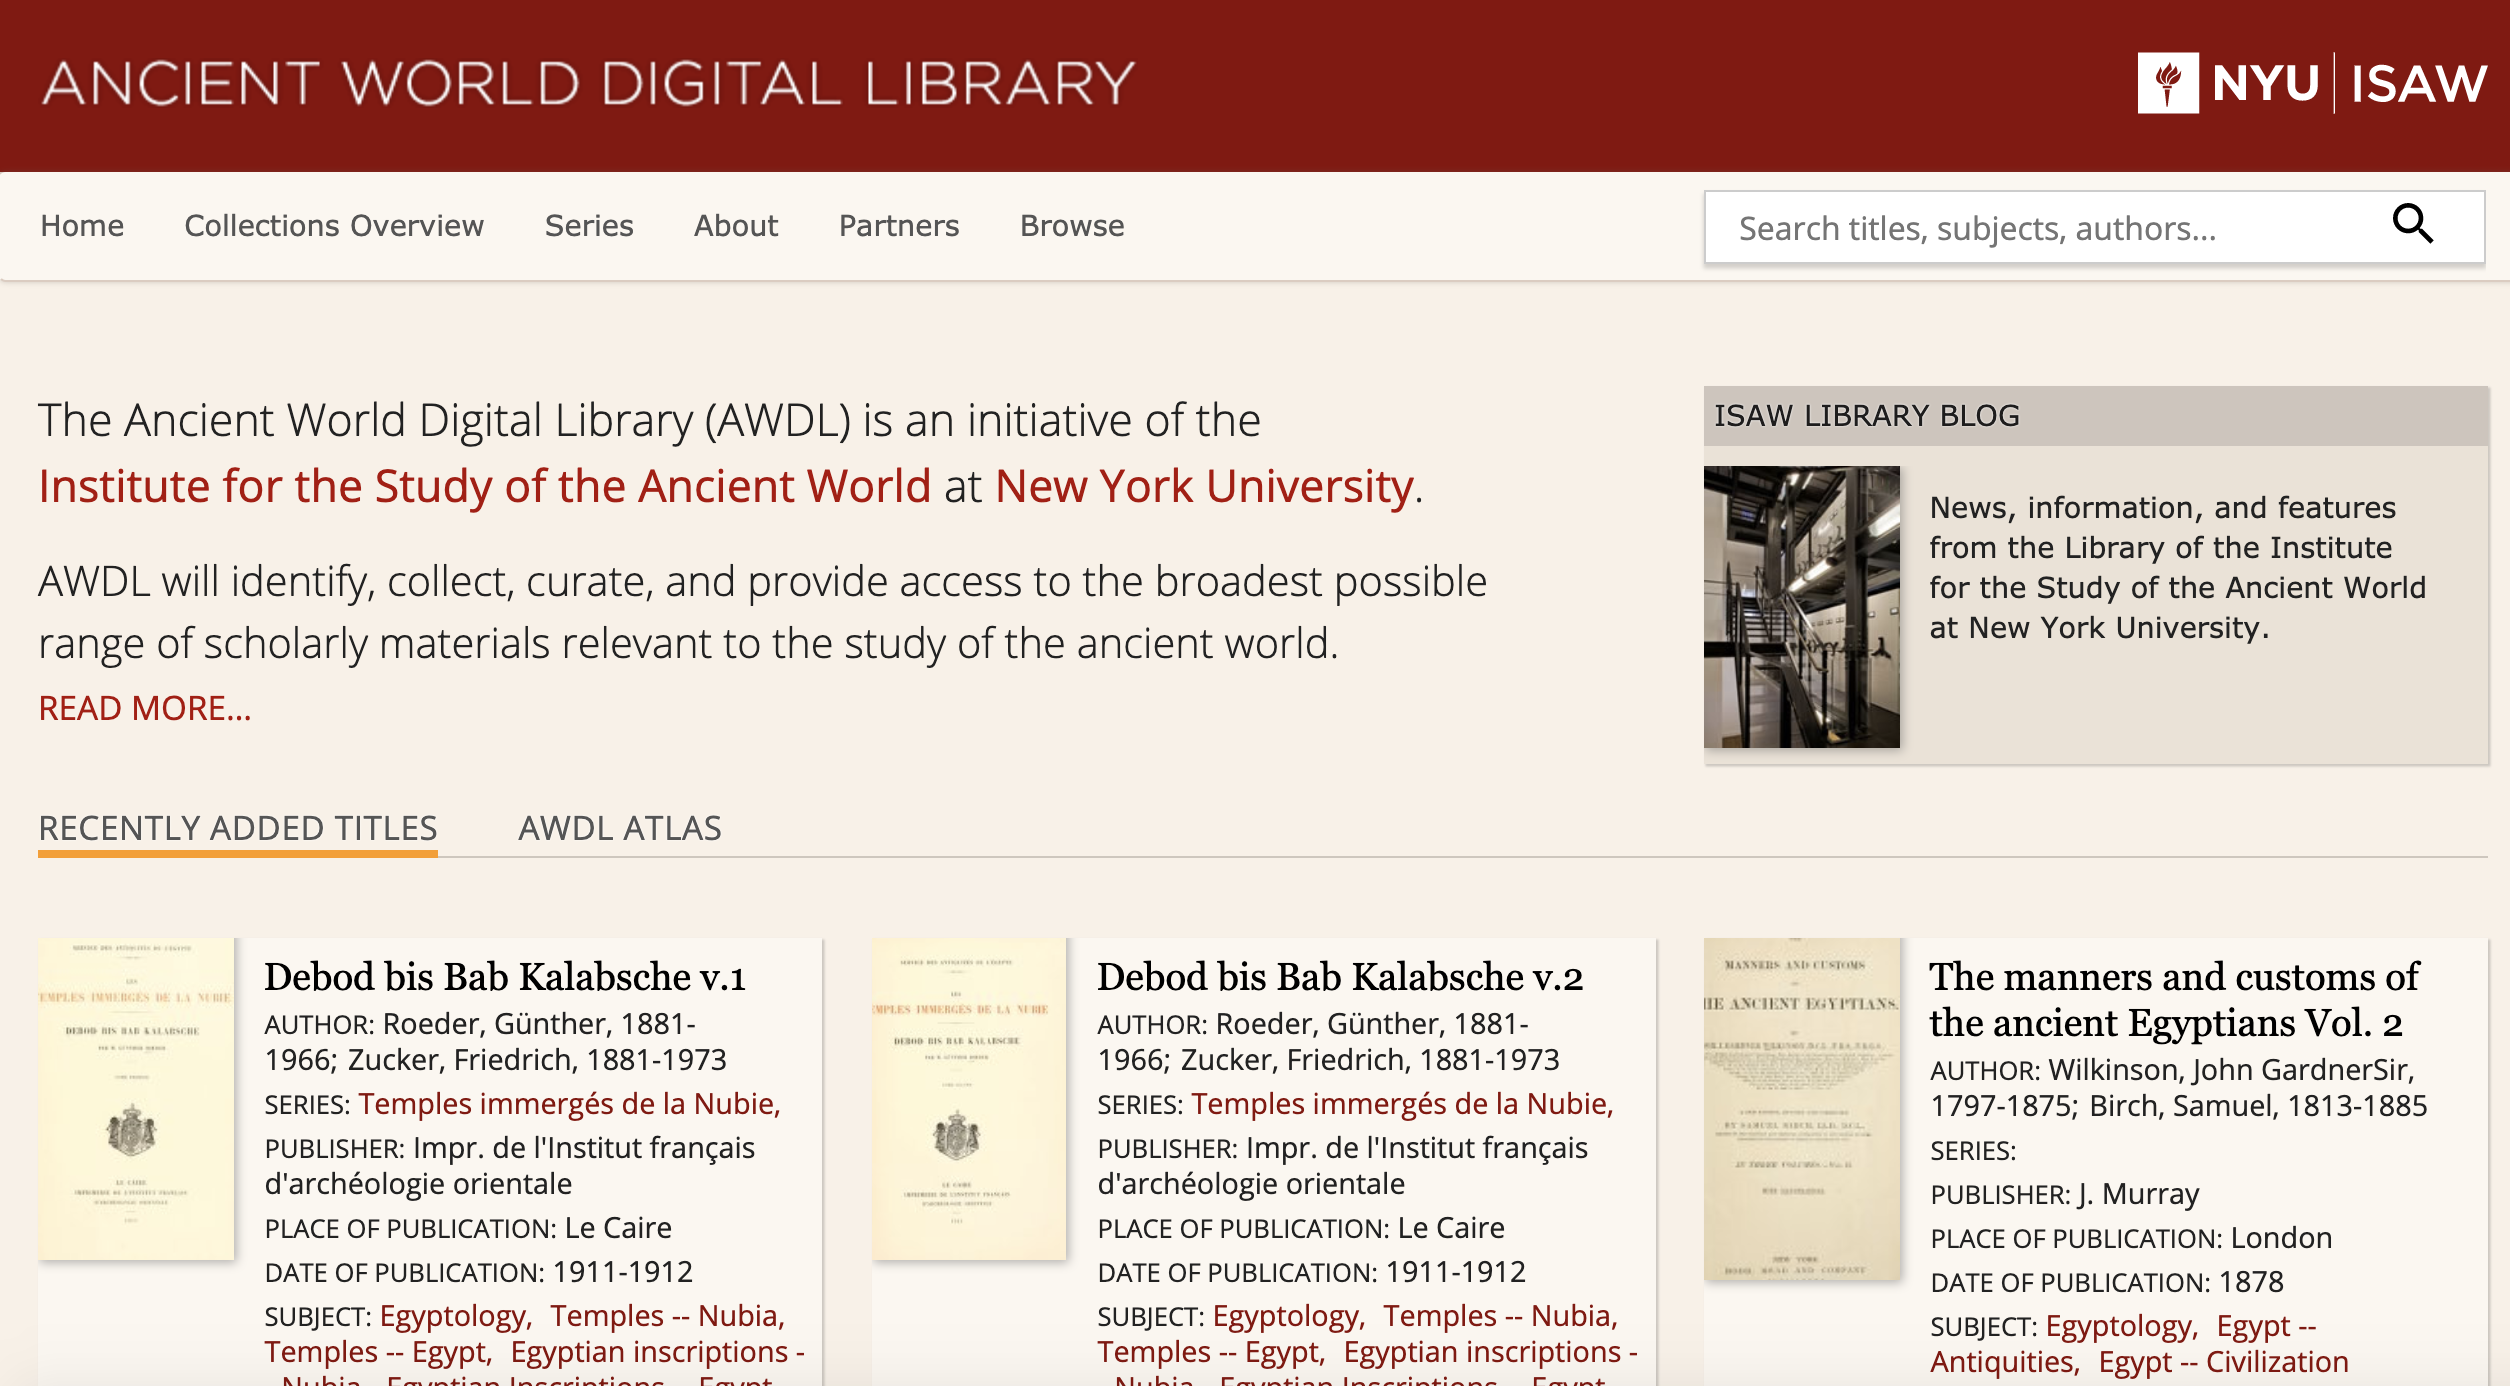Viewport: 2510px width, 1386px height.
Task: Open the Temples immergés de la Nubie series
Action: tap(568, 1104)
